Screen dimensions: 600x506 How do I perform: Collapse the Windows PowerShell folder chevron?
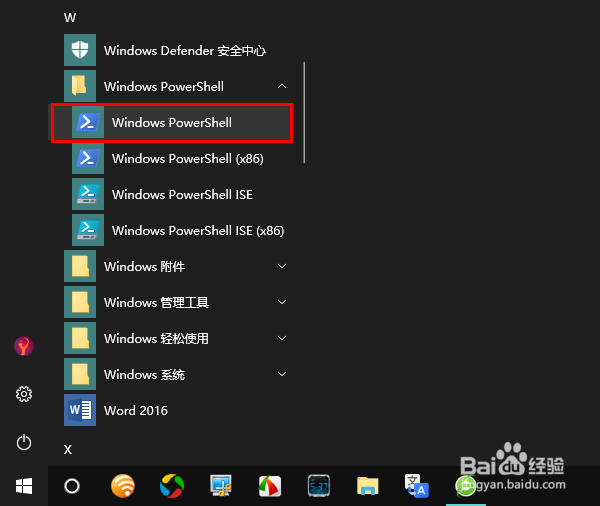(282, 86)
